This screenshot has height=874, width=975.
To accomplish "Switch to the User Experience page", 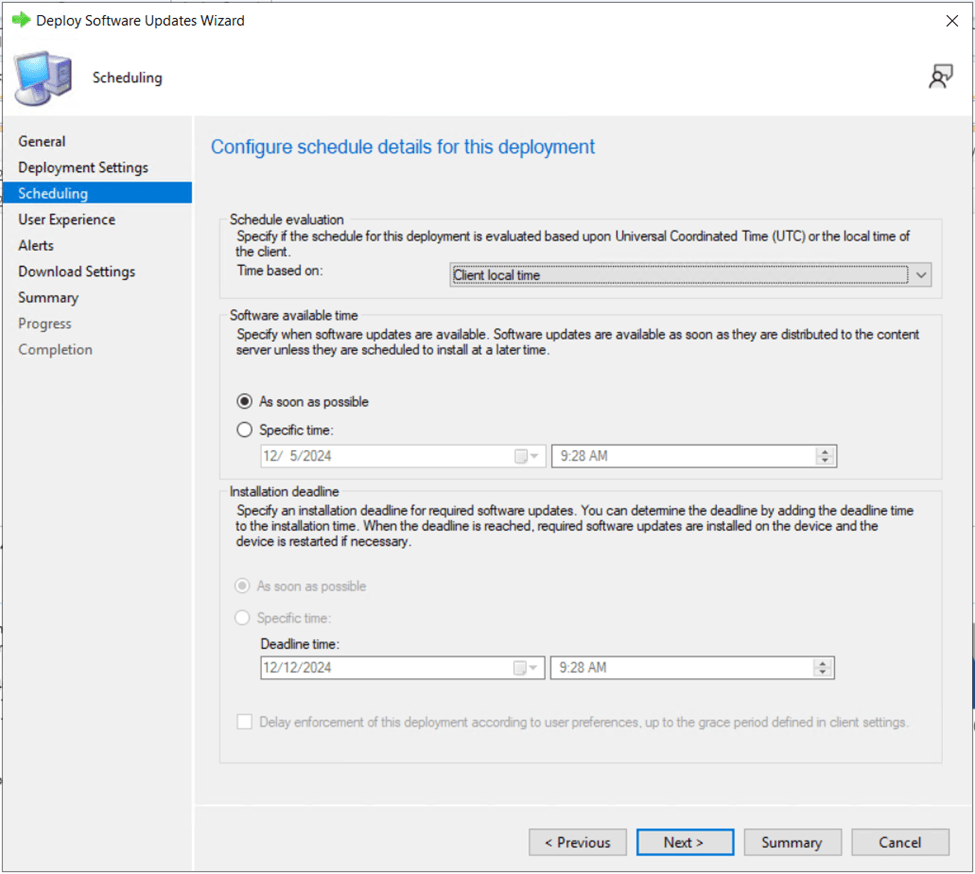I will [67, 220].
